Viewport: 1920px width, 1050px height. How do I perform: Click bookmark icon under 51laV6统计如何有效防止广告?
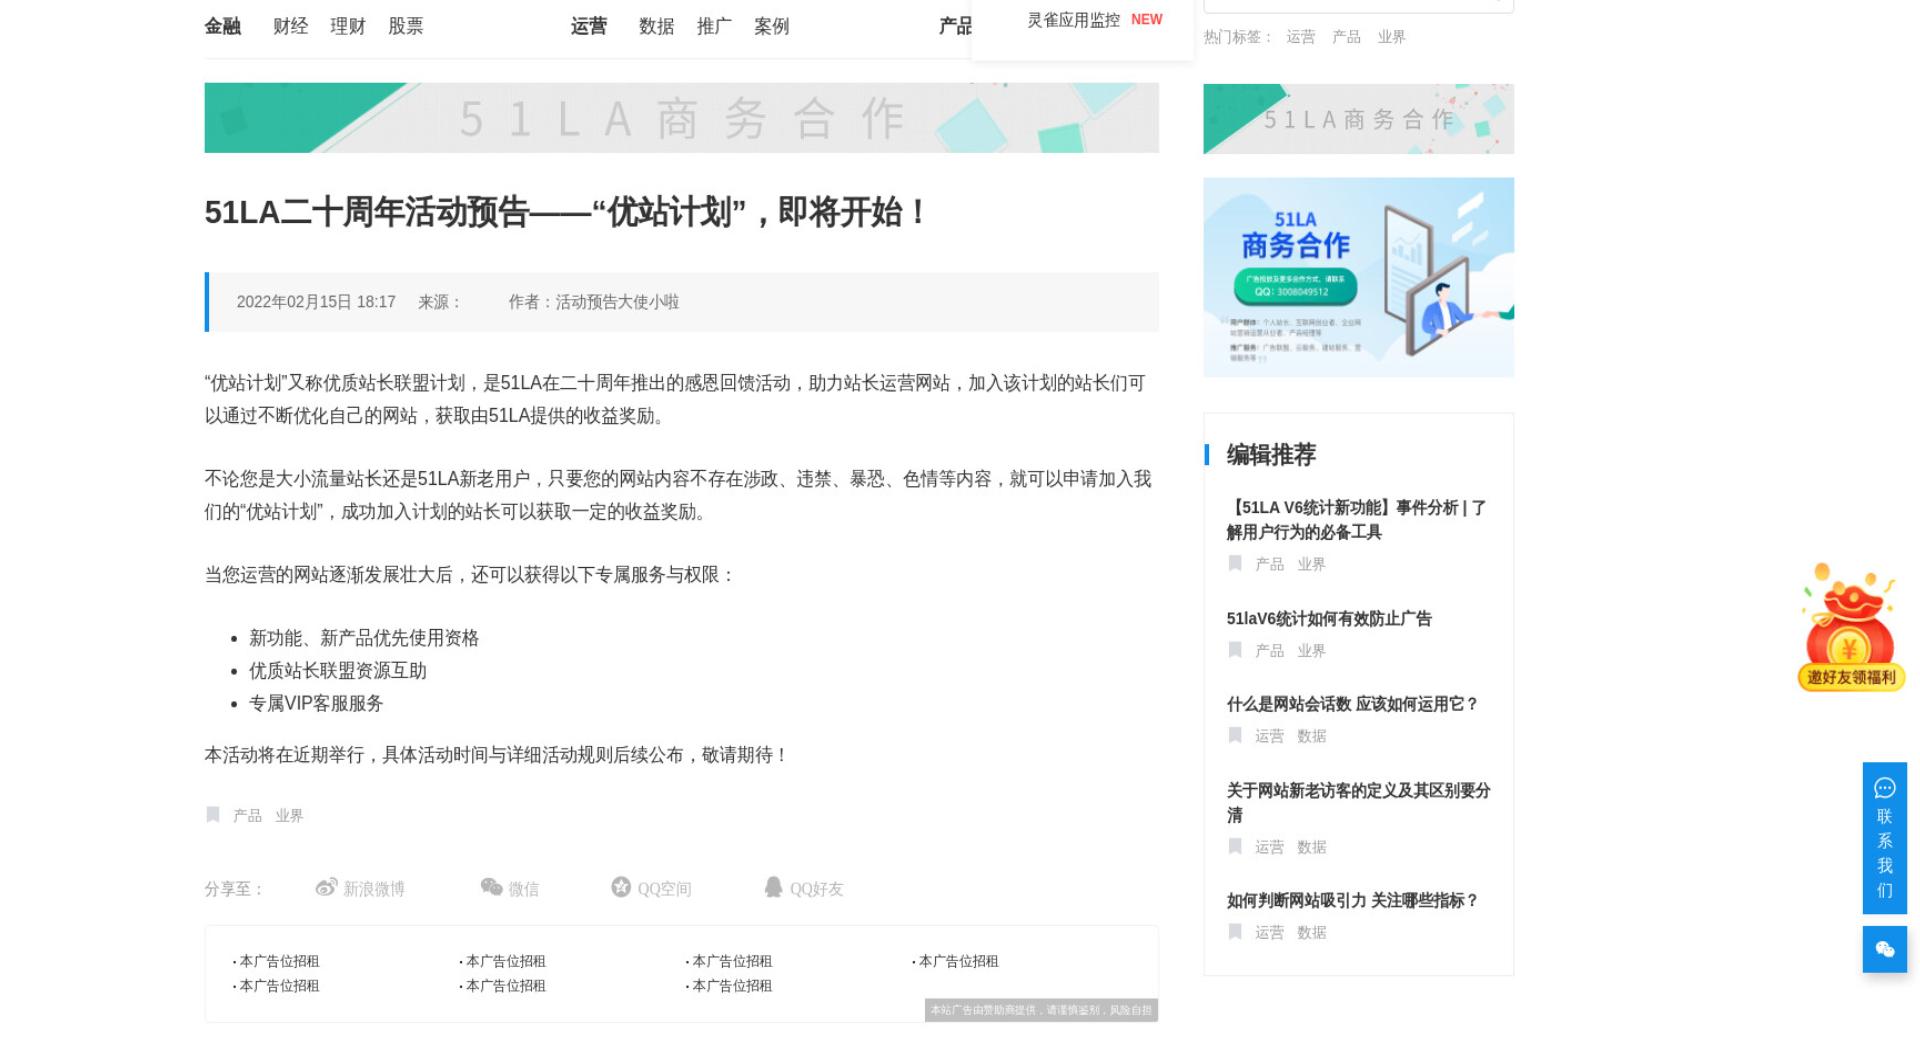pos(1235,650)
